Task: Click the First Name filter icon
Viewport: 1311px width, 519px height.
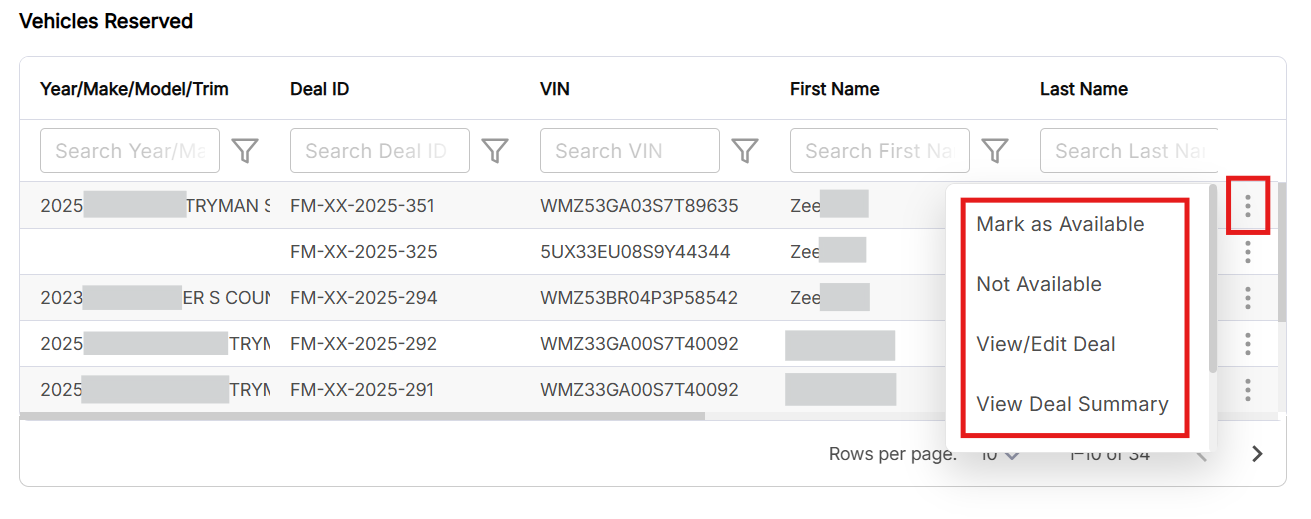Action: (994, 151)
